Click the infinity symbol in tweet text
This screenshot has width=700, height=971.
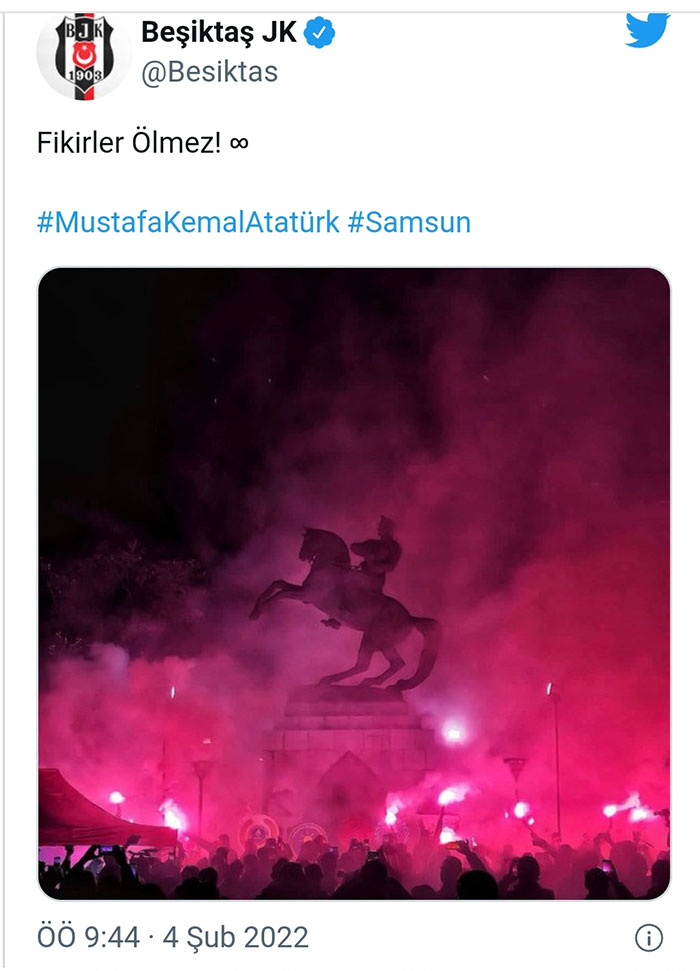pos(239,143)
